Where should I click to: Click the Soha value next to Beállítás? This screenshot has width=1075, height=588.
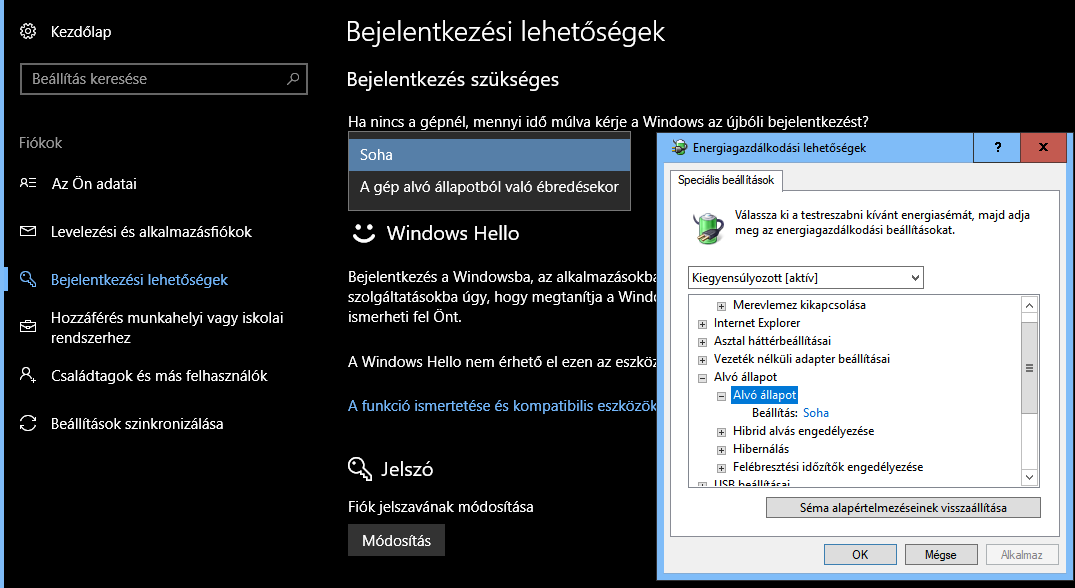point(816,413)
